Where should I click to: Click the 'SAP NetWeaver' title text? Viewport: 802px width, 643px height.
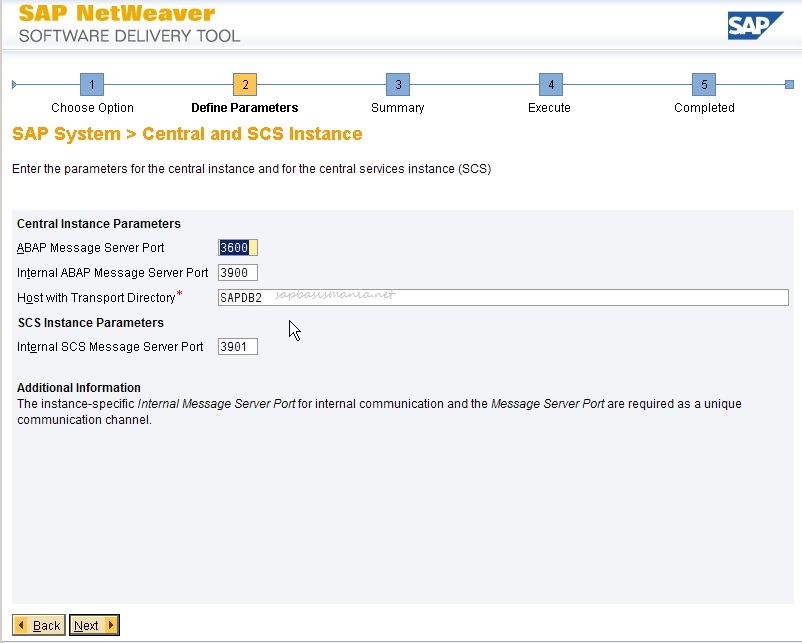click(x=117, y=13)
